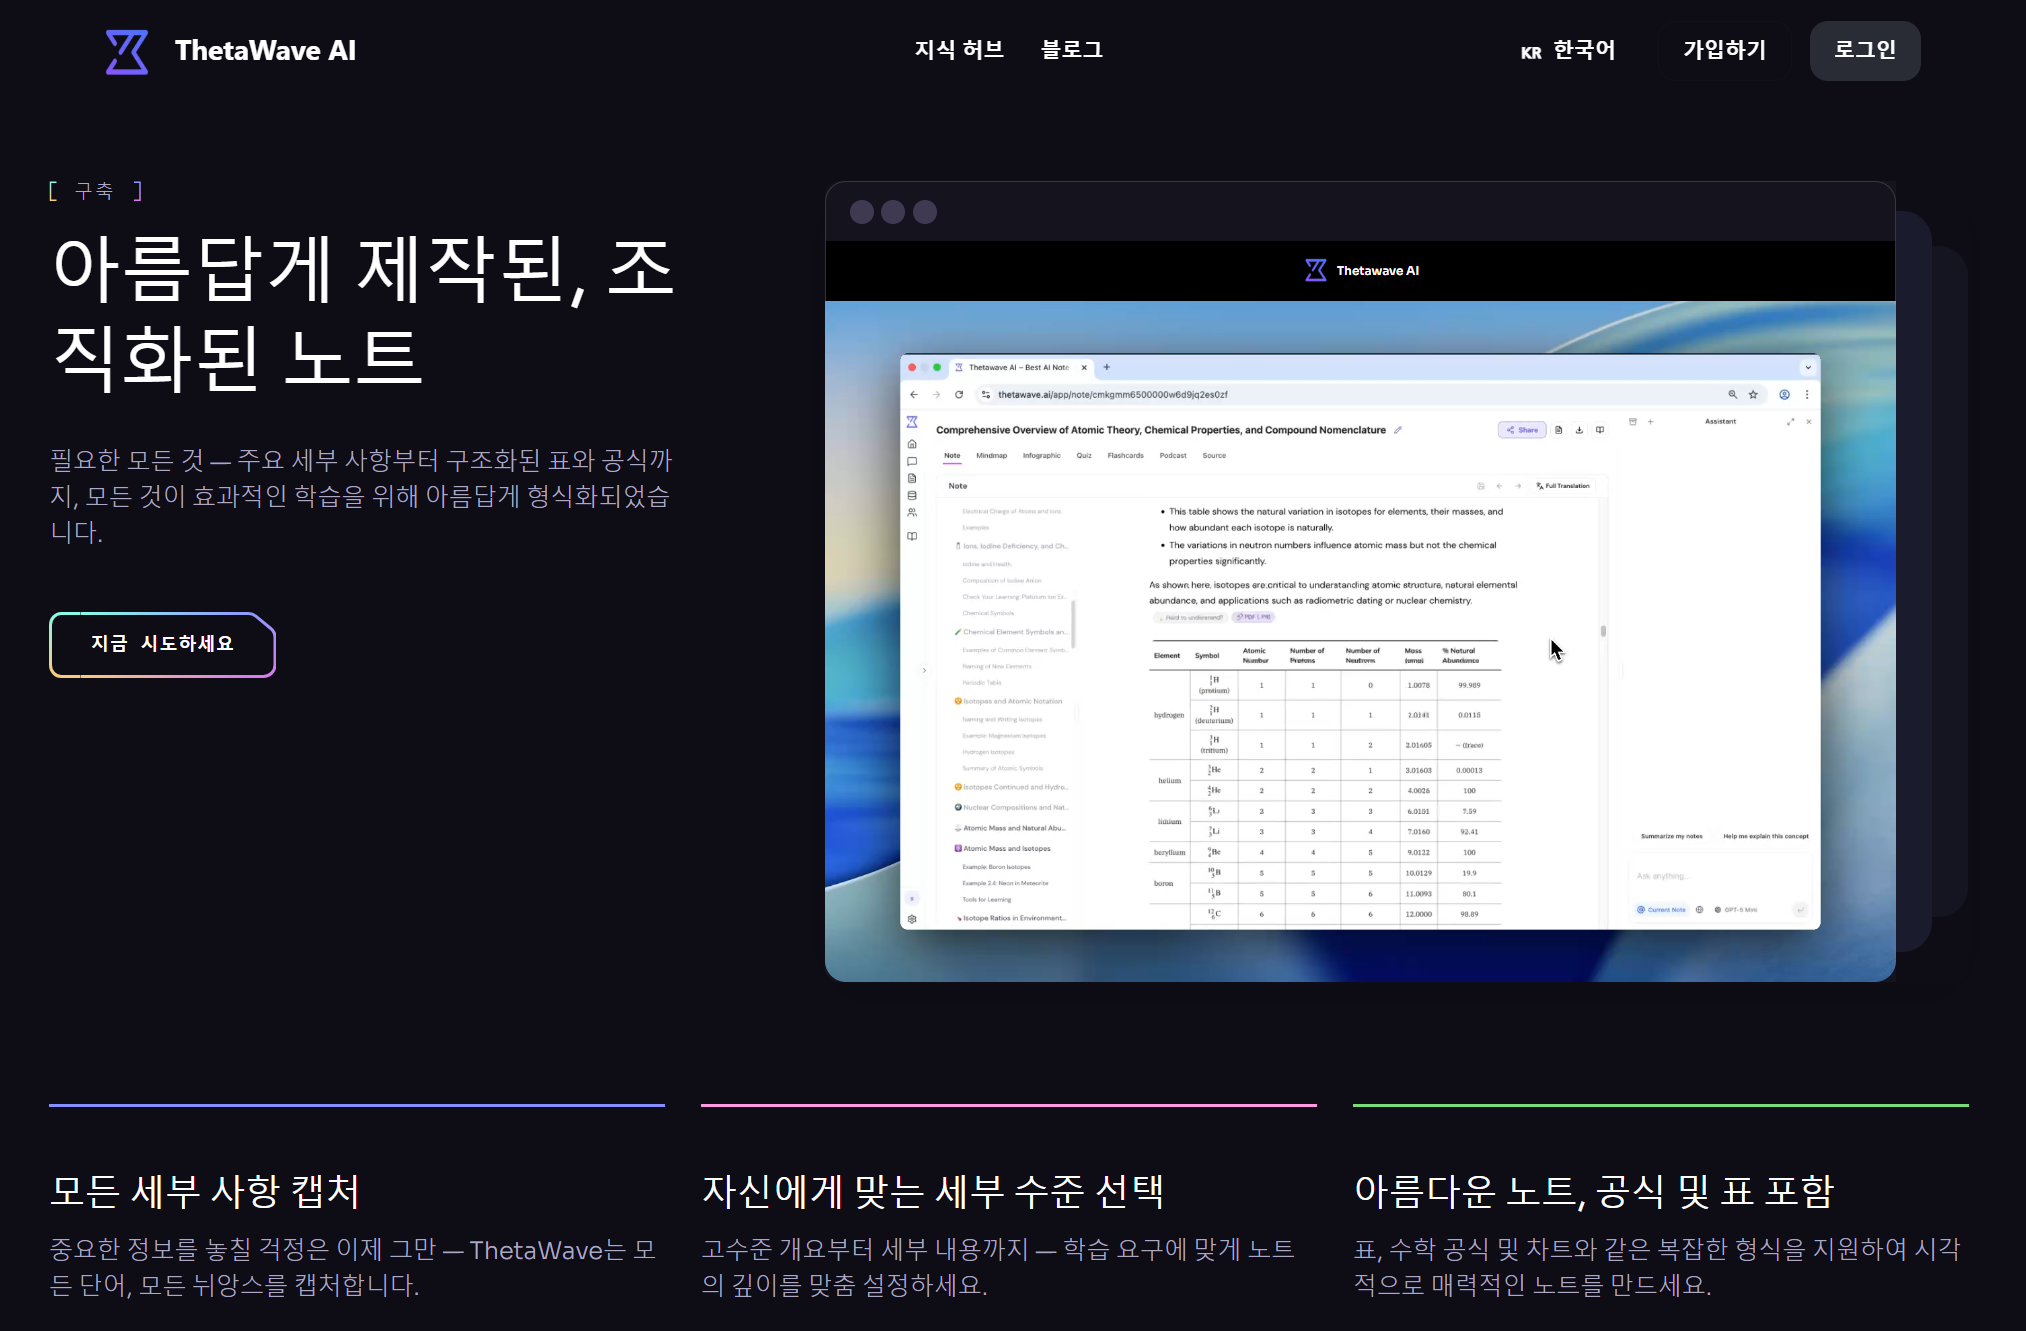Open the database icon in app sidebar

[912, 496]
